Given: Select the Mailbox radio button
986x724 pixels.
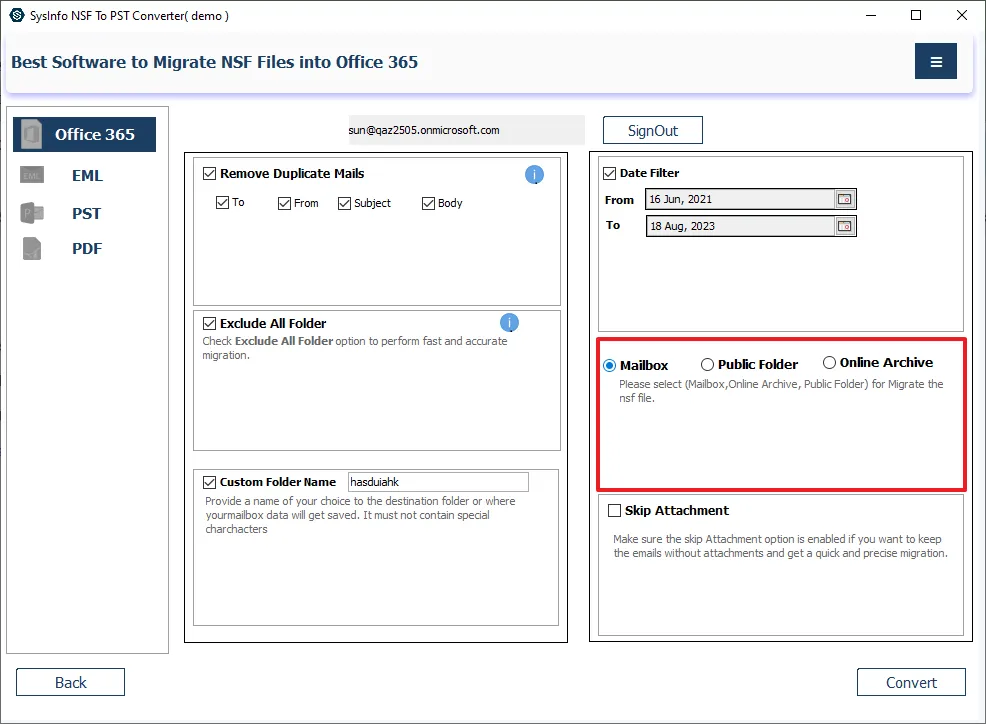Looking at the screenshot, I should pos(610,366).
